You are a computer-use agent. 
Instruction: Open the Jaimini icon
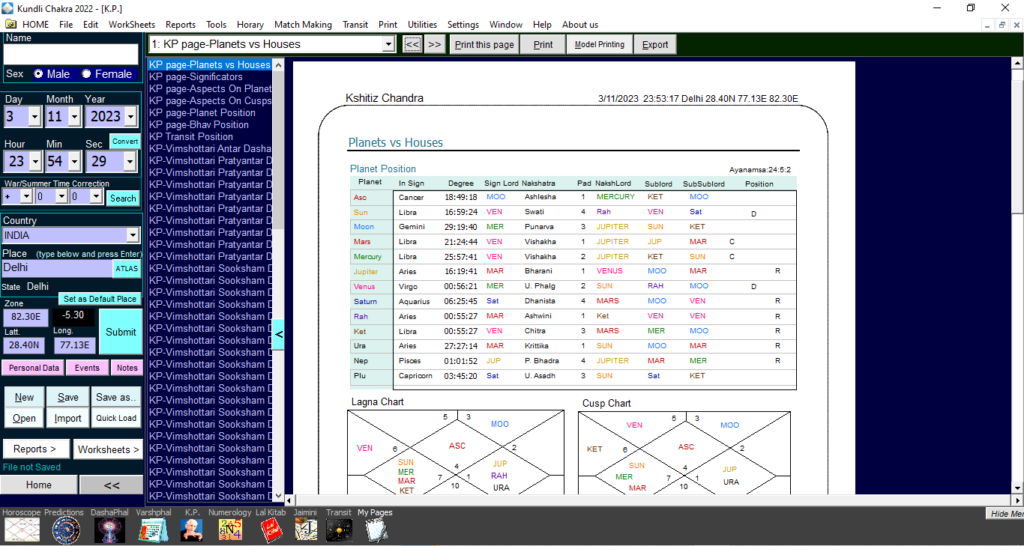(306, 530)
